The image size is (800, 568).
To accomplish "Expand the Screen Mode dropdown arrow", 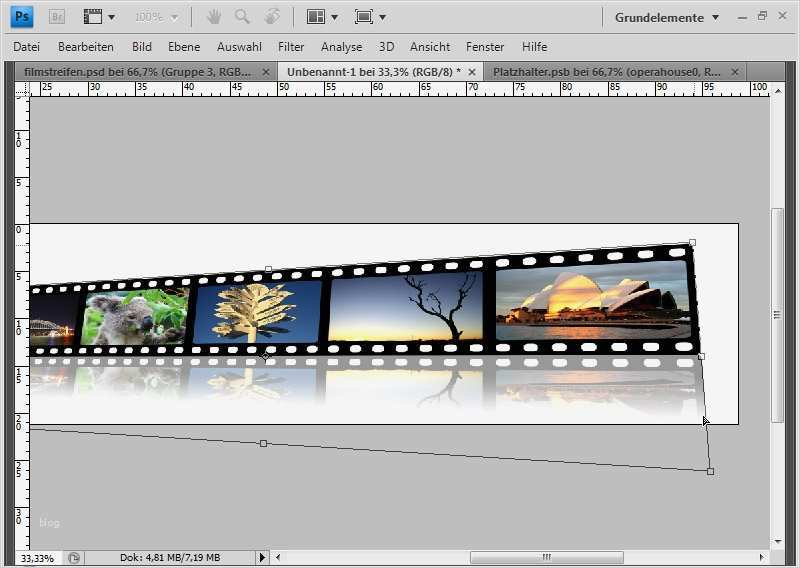I will [382, 17].
